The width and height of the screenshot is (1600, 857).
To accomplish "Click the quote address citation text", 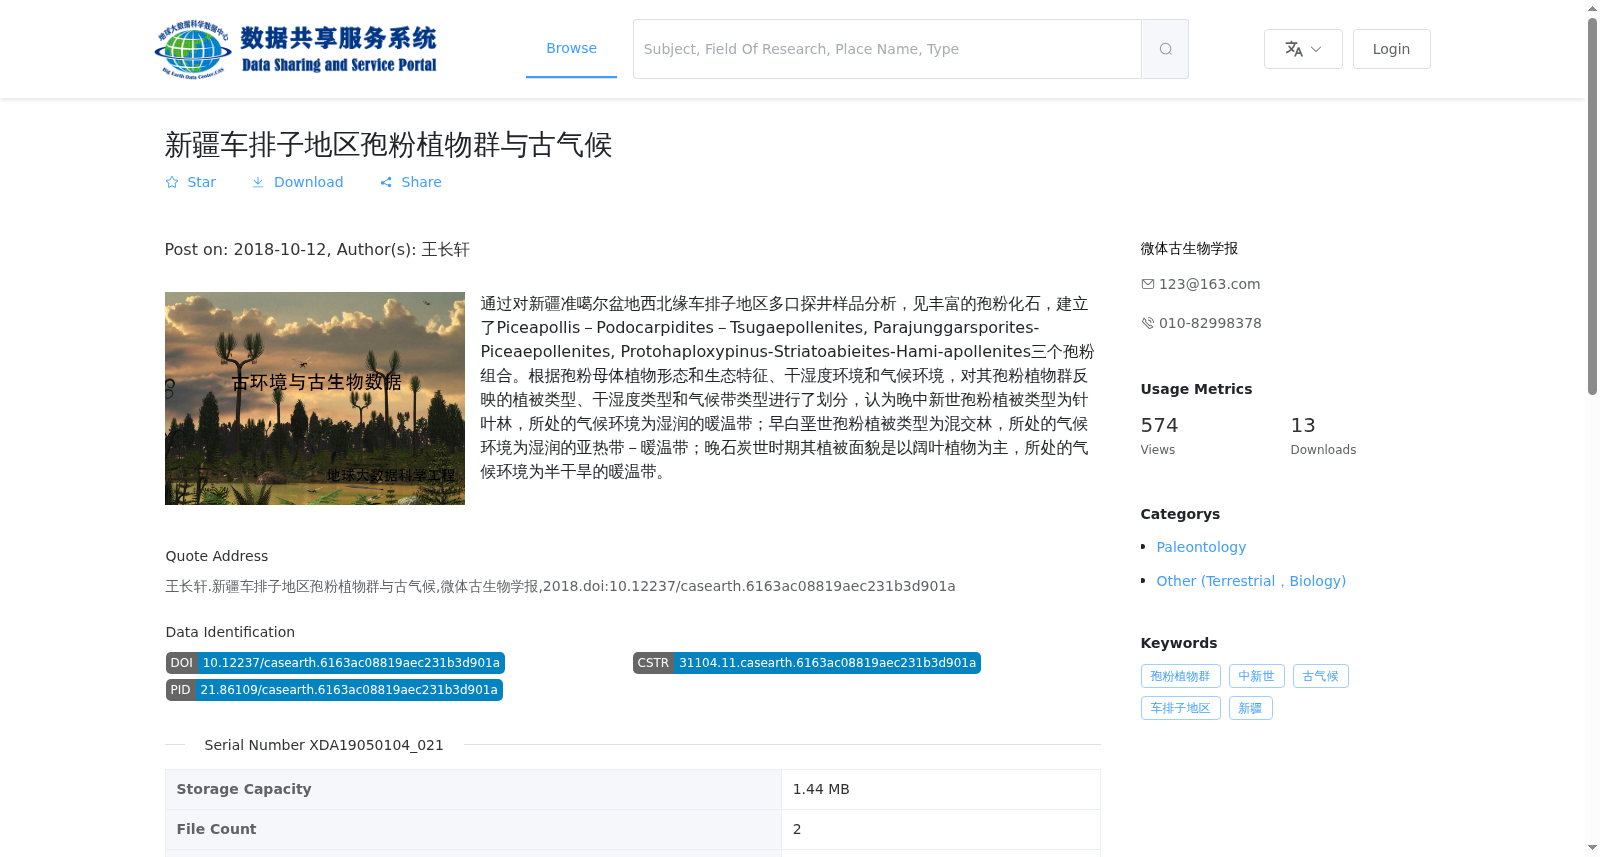I will (560, 586).
